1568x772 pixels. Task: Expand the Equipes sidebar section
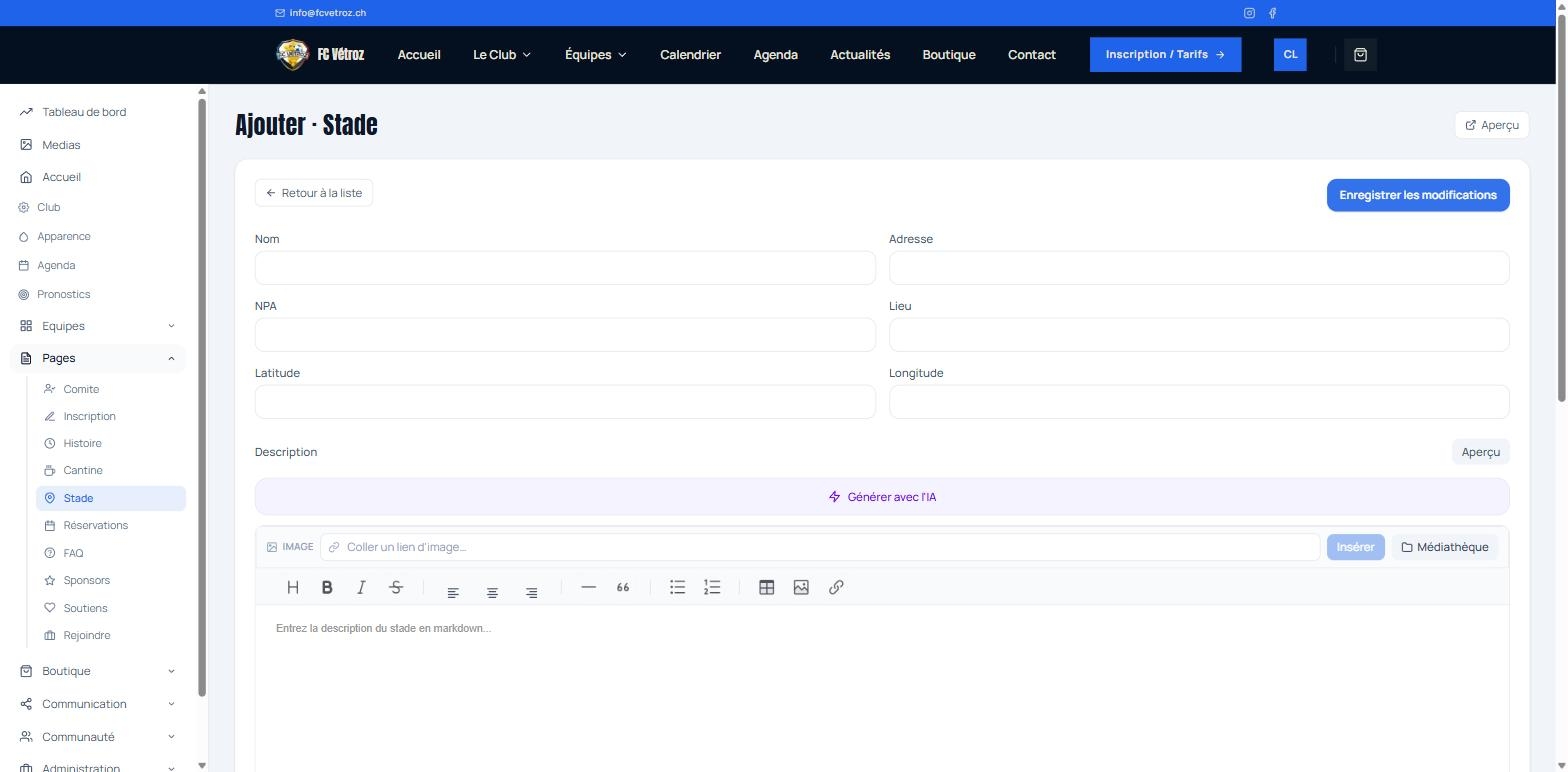(98, 326)
